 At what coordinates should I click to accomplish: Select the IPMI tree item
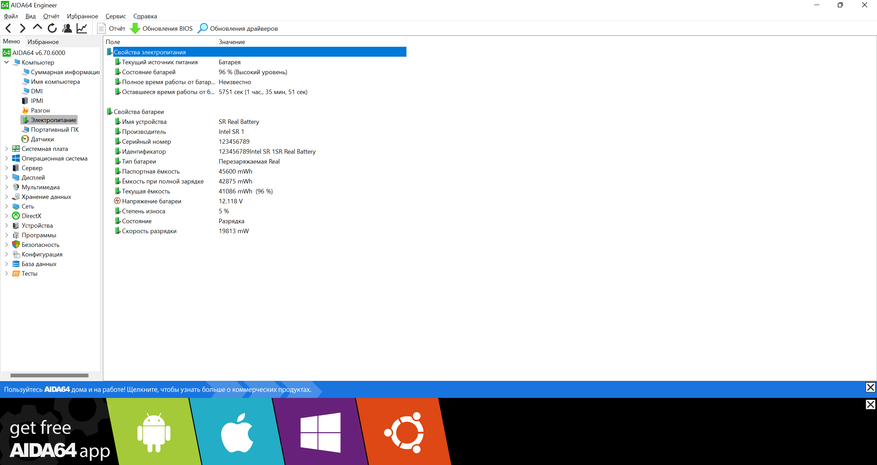point(32,101)
